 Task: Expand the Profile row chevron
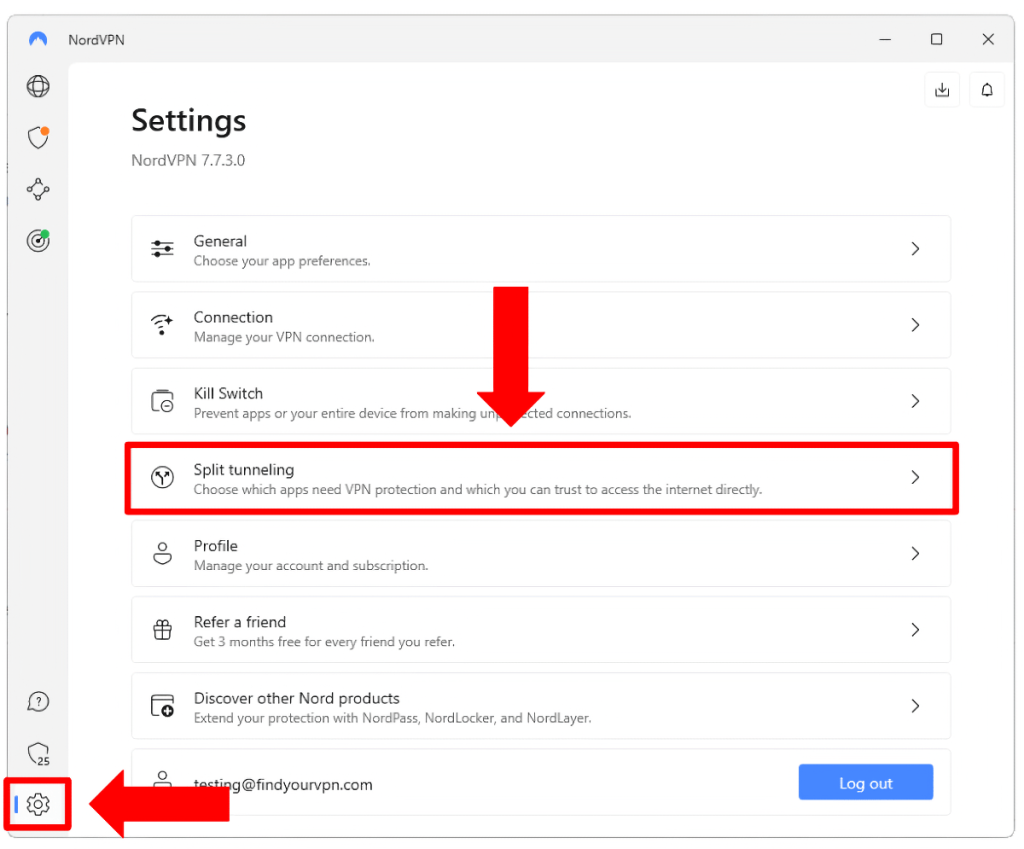tap(916, 554)
